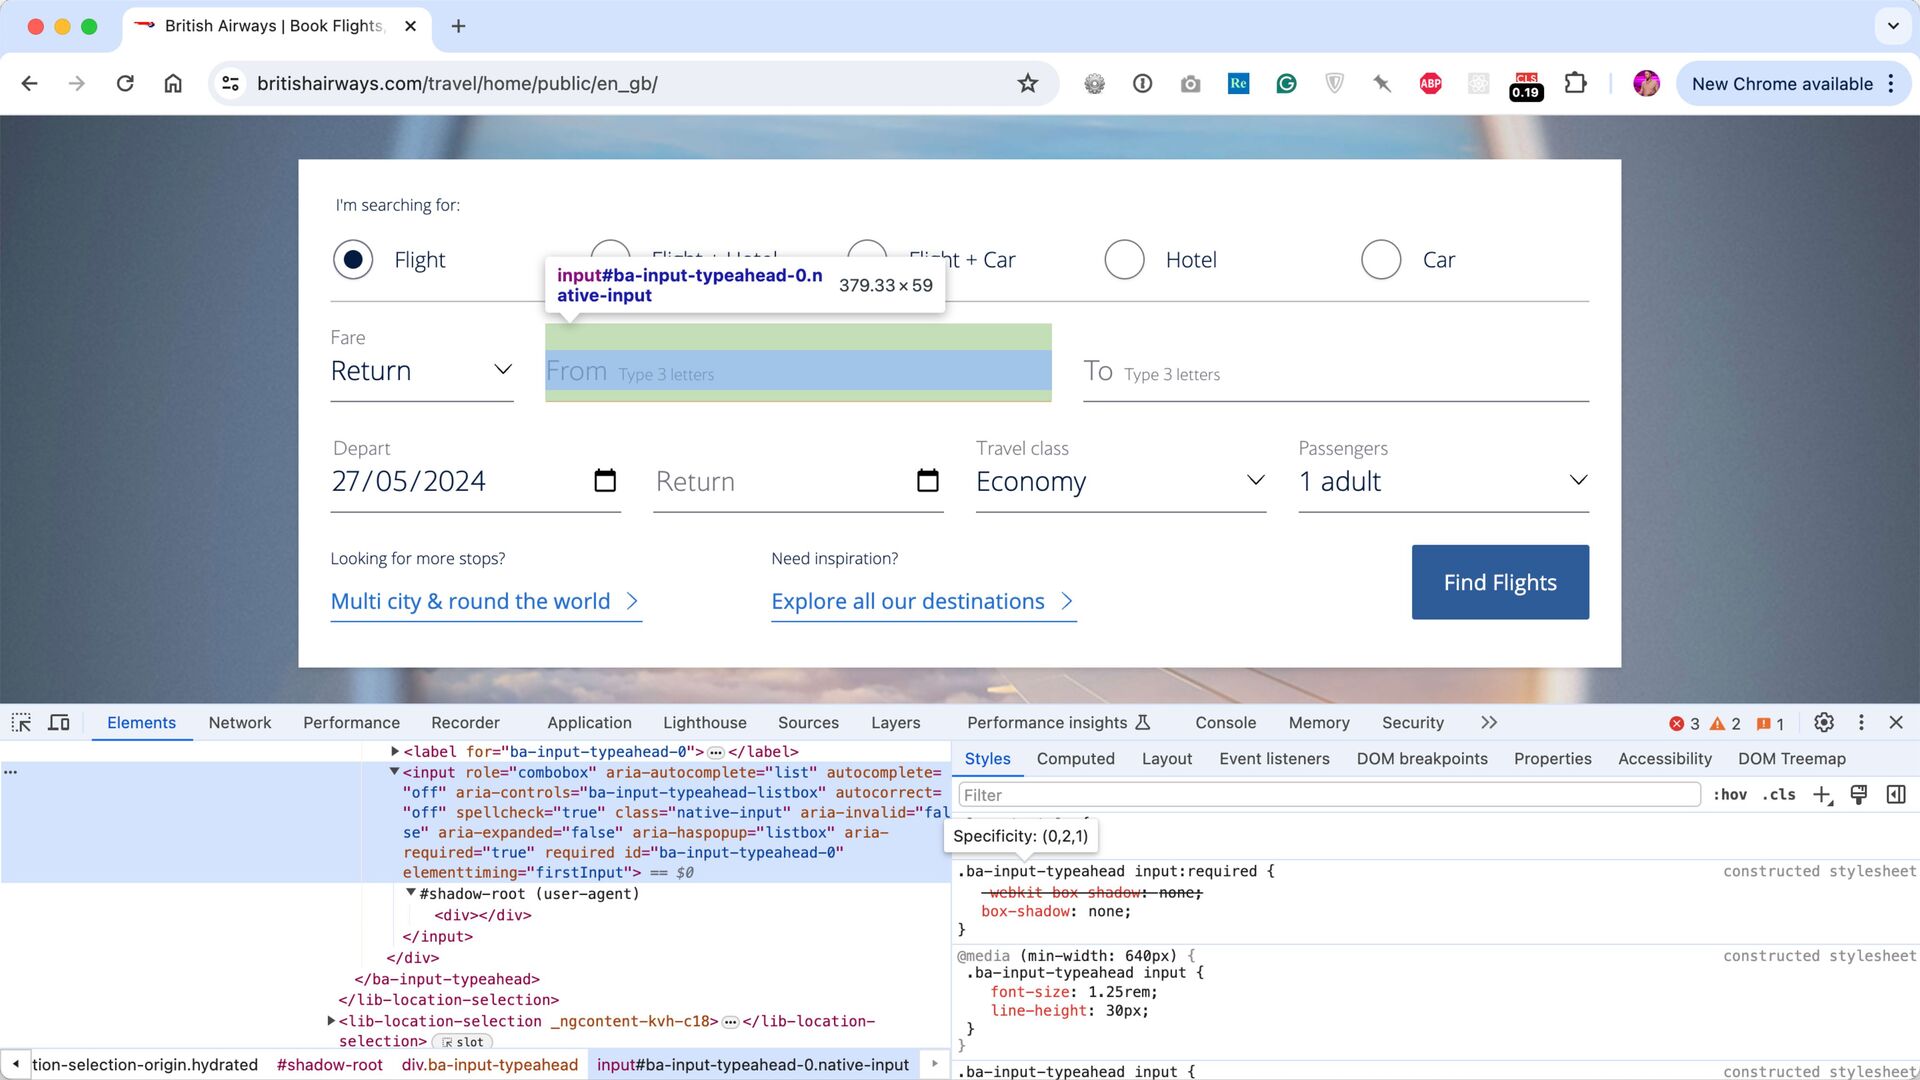
Task: Open a new browser tab
Action: (x=459, y=26)
